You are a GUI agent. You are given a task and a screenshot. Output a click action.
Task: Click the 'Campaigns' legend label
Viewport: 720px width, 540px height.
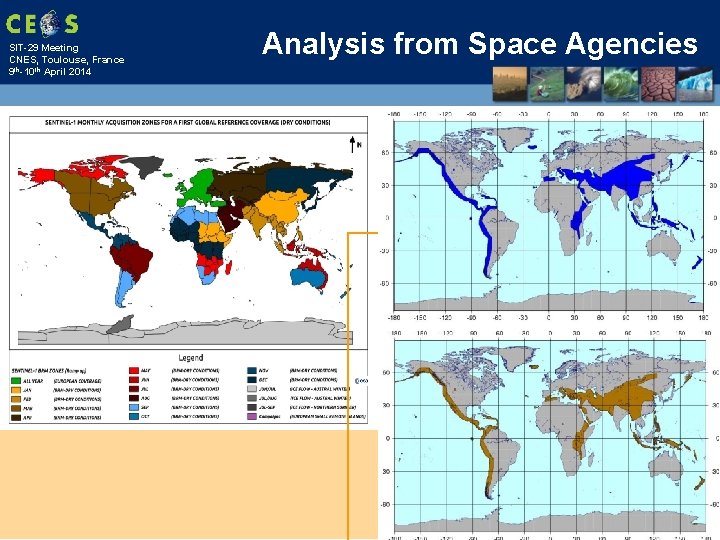point(269,416)
